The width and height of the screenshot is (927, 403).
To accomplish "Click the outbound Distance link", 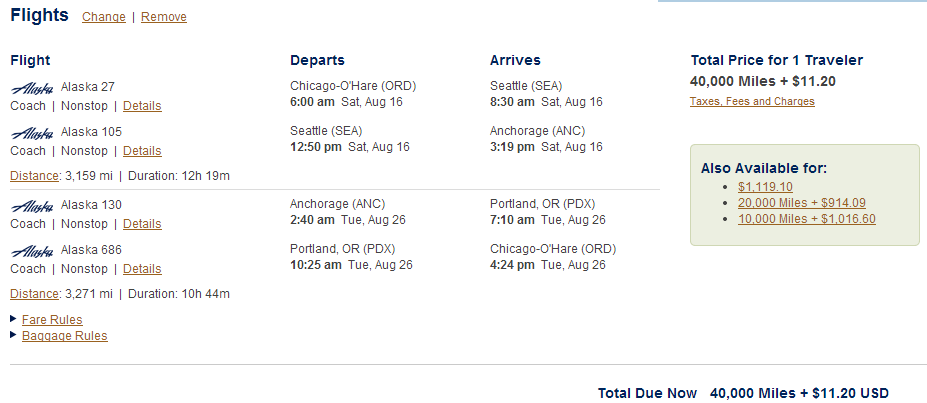I will [33, 176].
